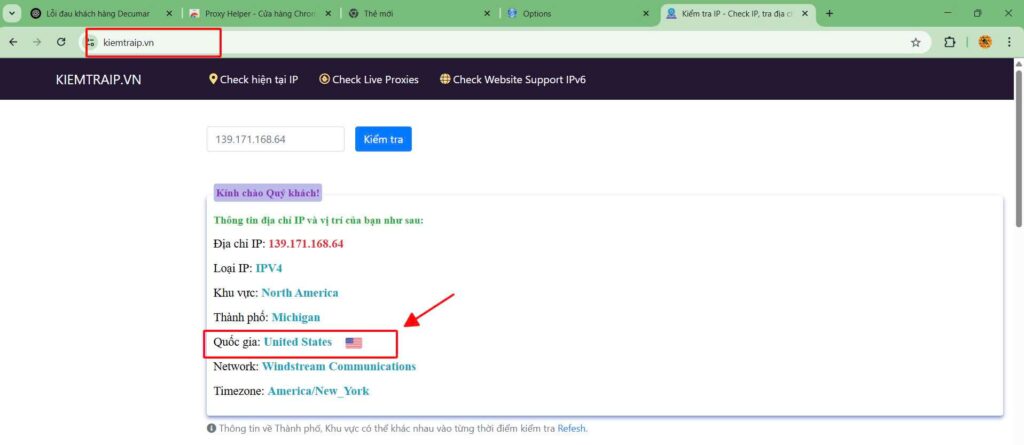
Task: Open the tab search dropdown arrow
Action: pyautogui.click(x=11, y=13)
